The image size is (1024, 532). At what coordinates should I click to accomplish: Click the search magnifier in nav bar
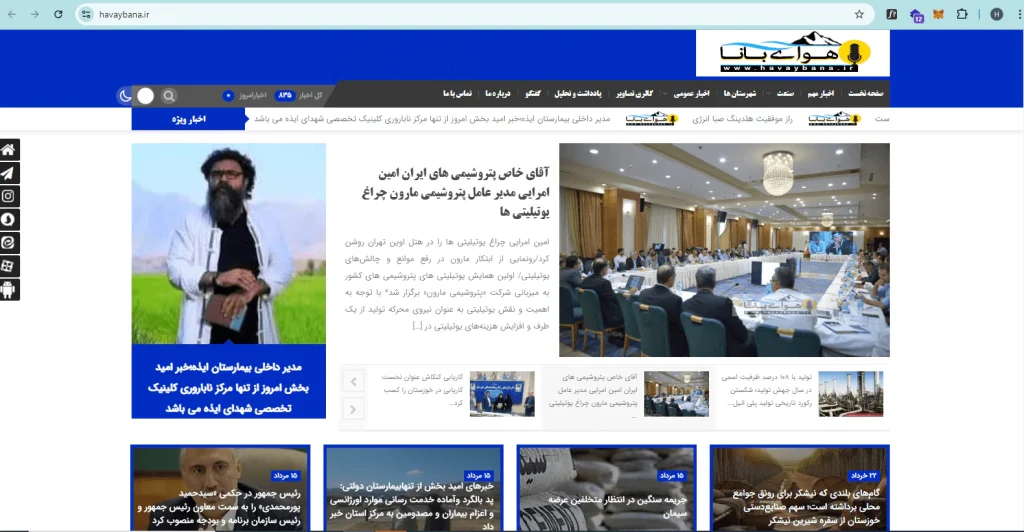[x=169, y=95]
